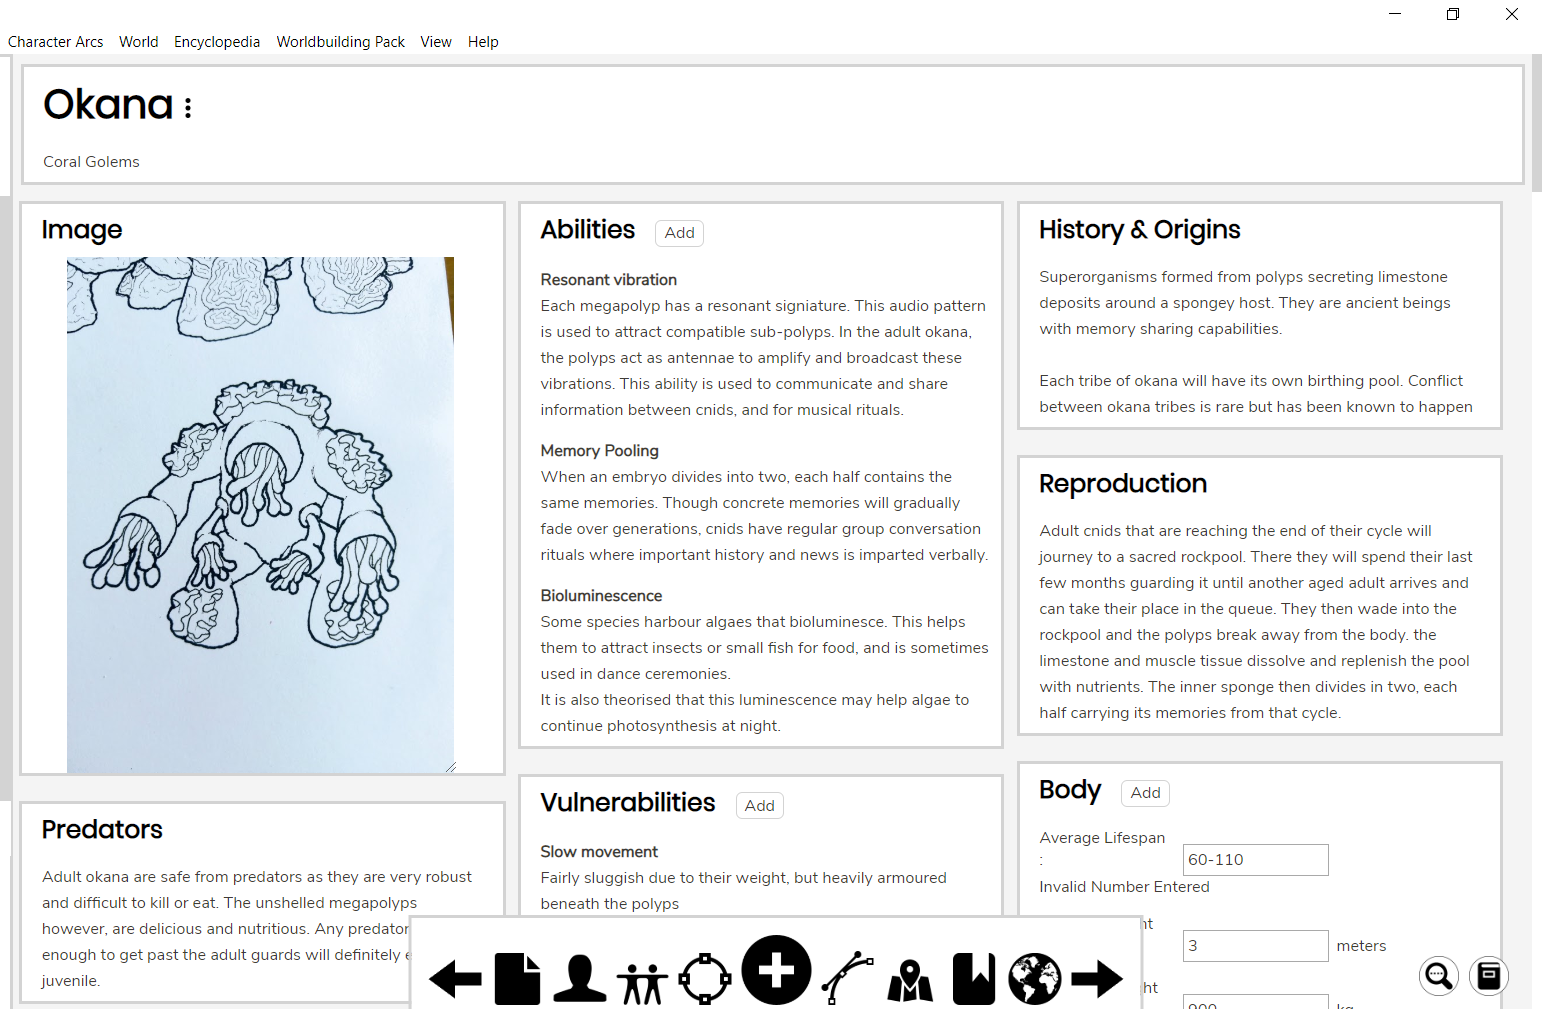The image size is (1542, 1009).
Task: Click the Okana coral golem drawing
Action: tap(260, 515)
